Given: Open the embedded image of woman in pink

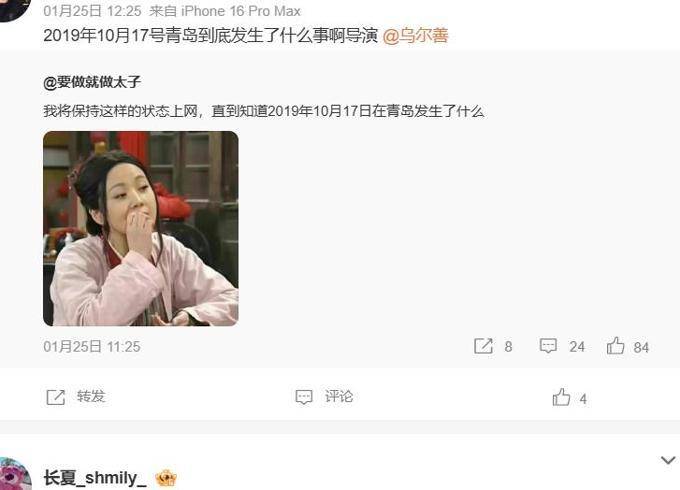Looking at the screenshot, I should point(141,229).
